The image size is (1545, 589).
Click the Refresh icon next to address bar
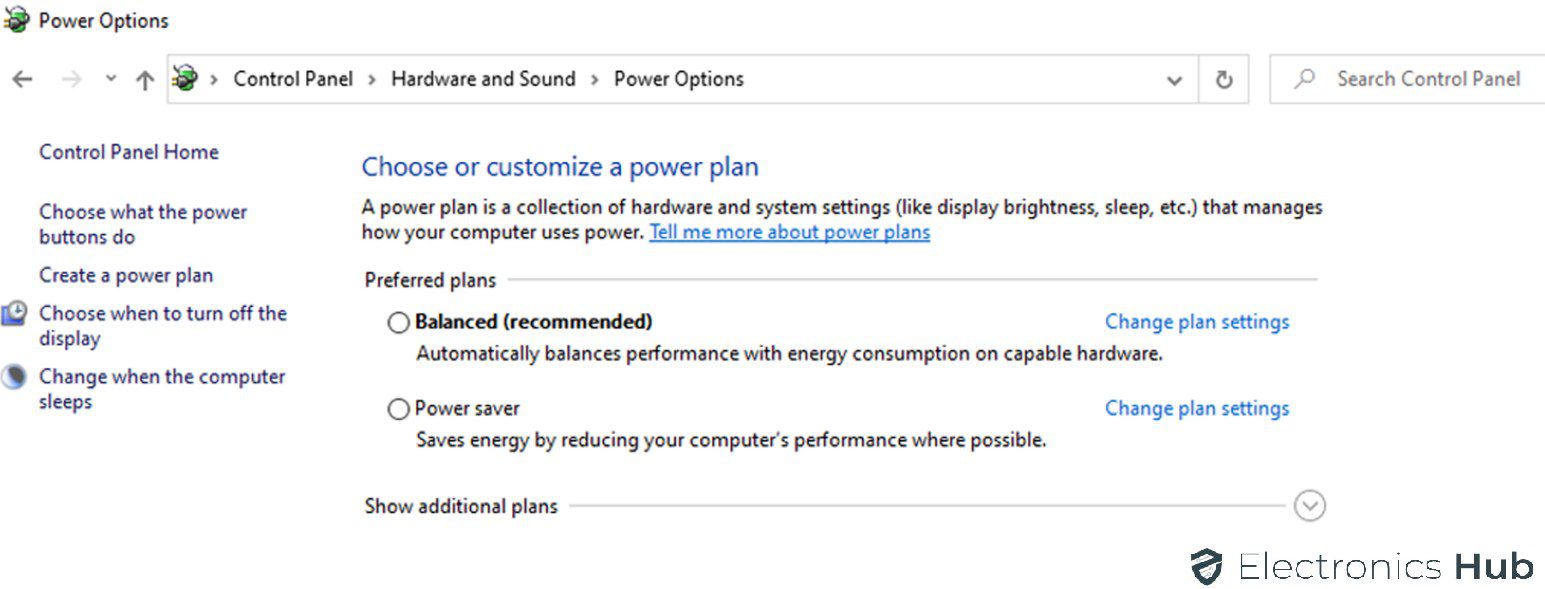[1224, 78]
